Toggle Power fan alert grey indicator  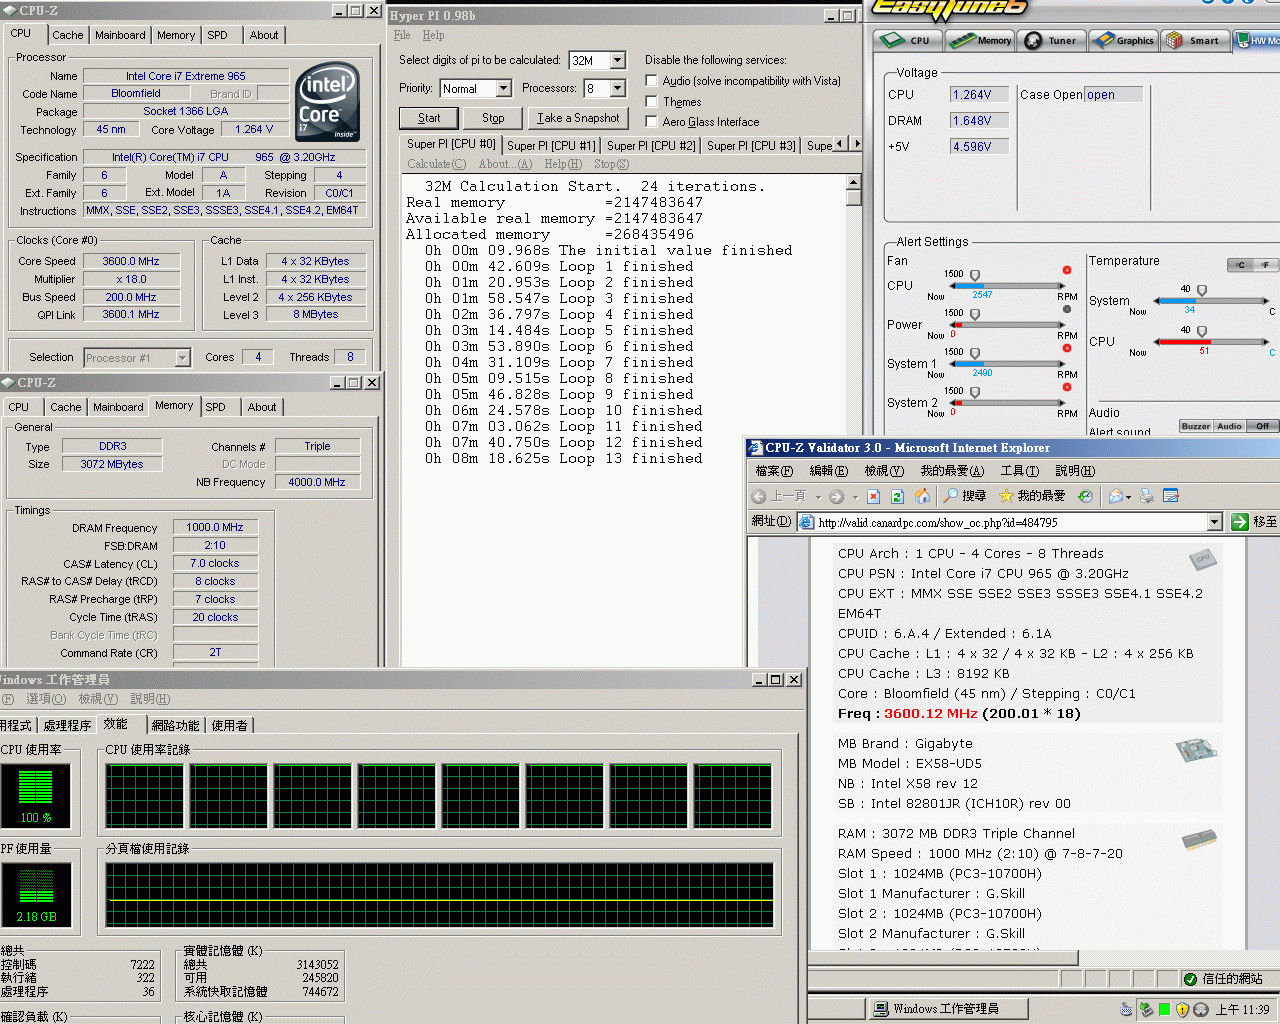[1067, 309]
